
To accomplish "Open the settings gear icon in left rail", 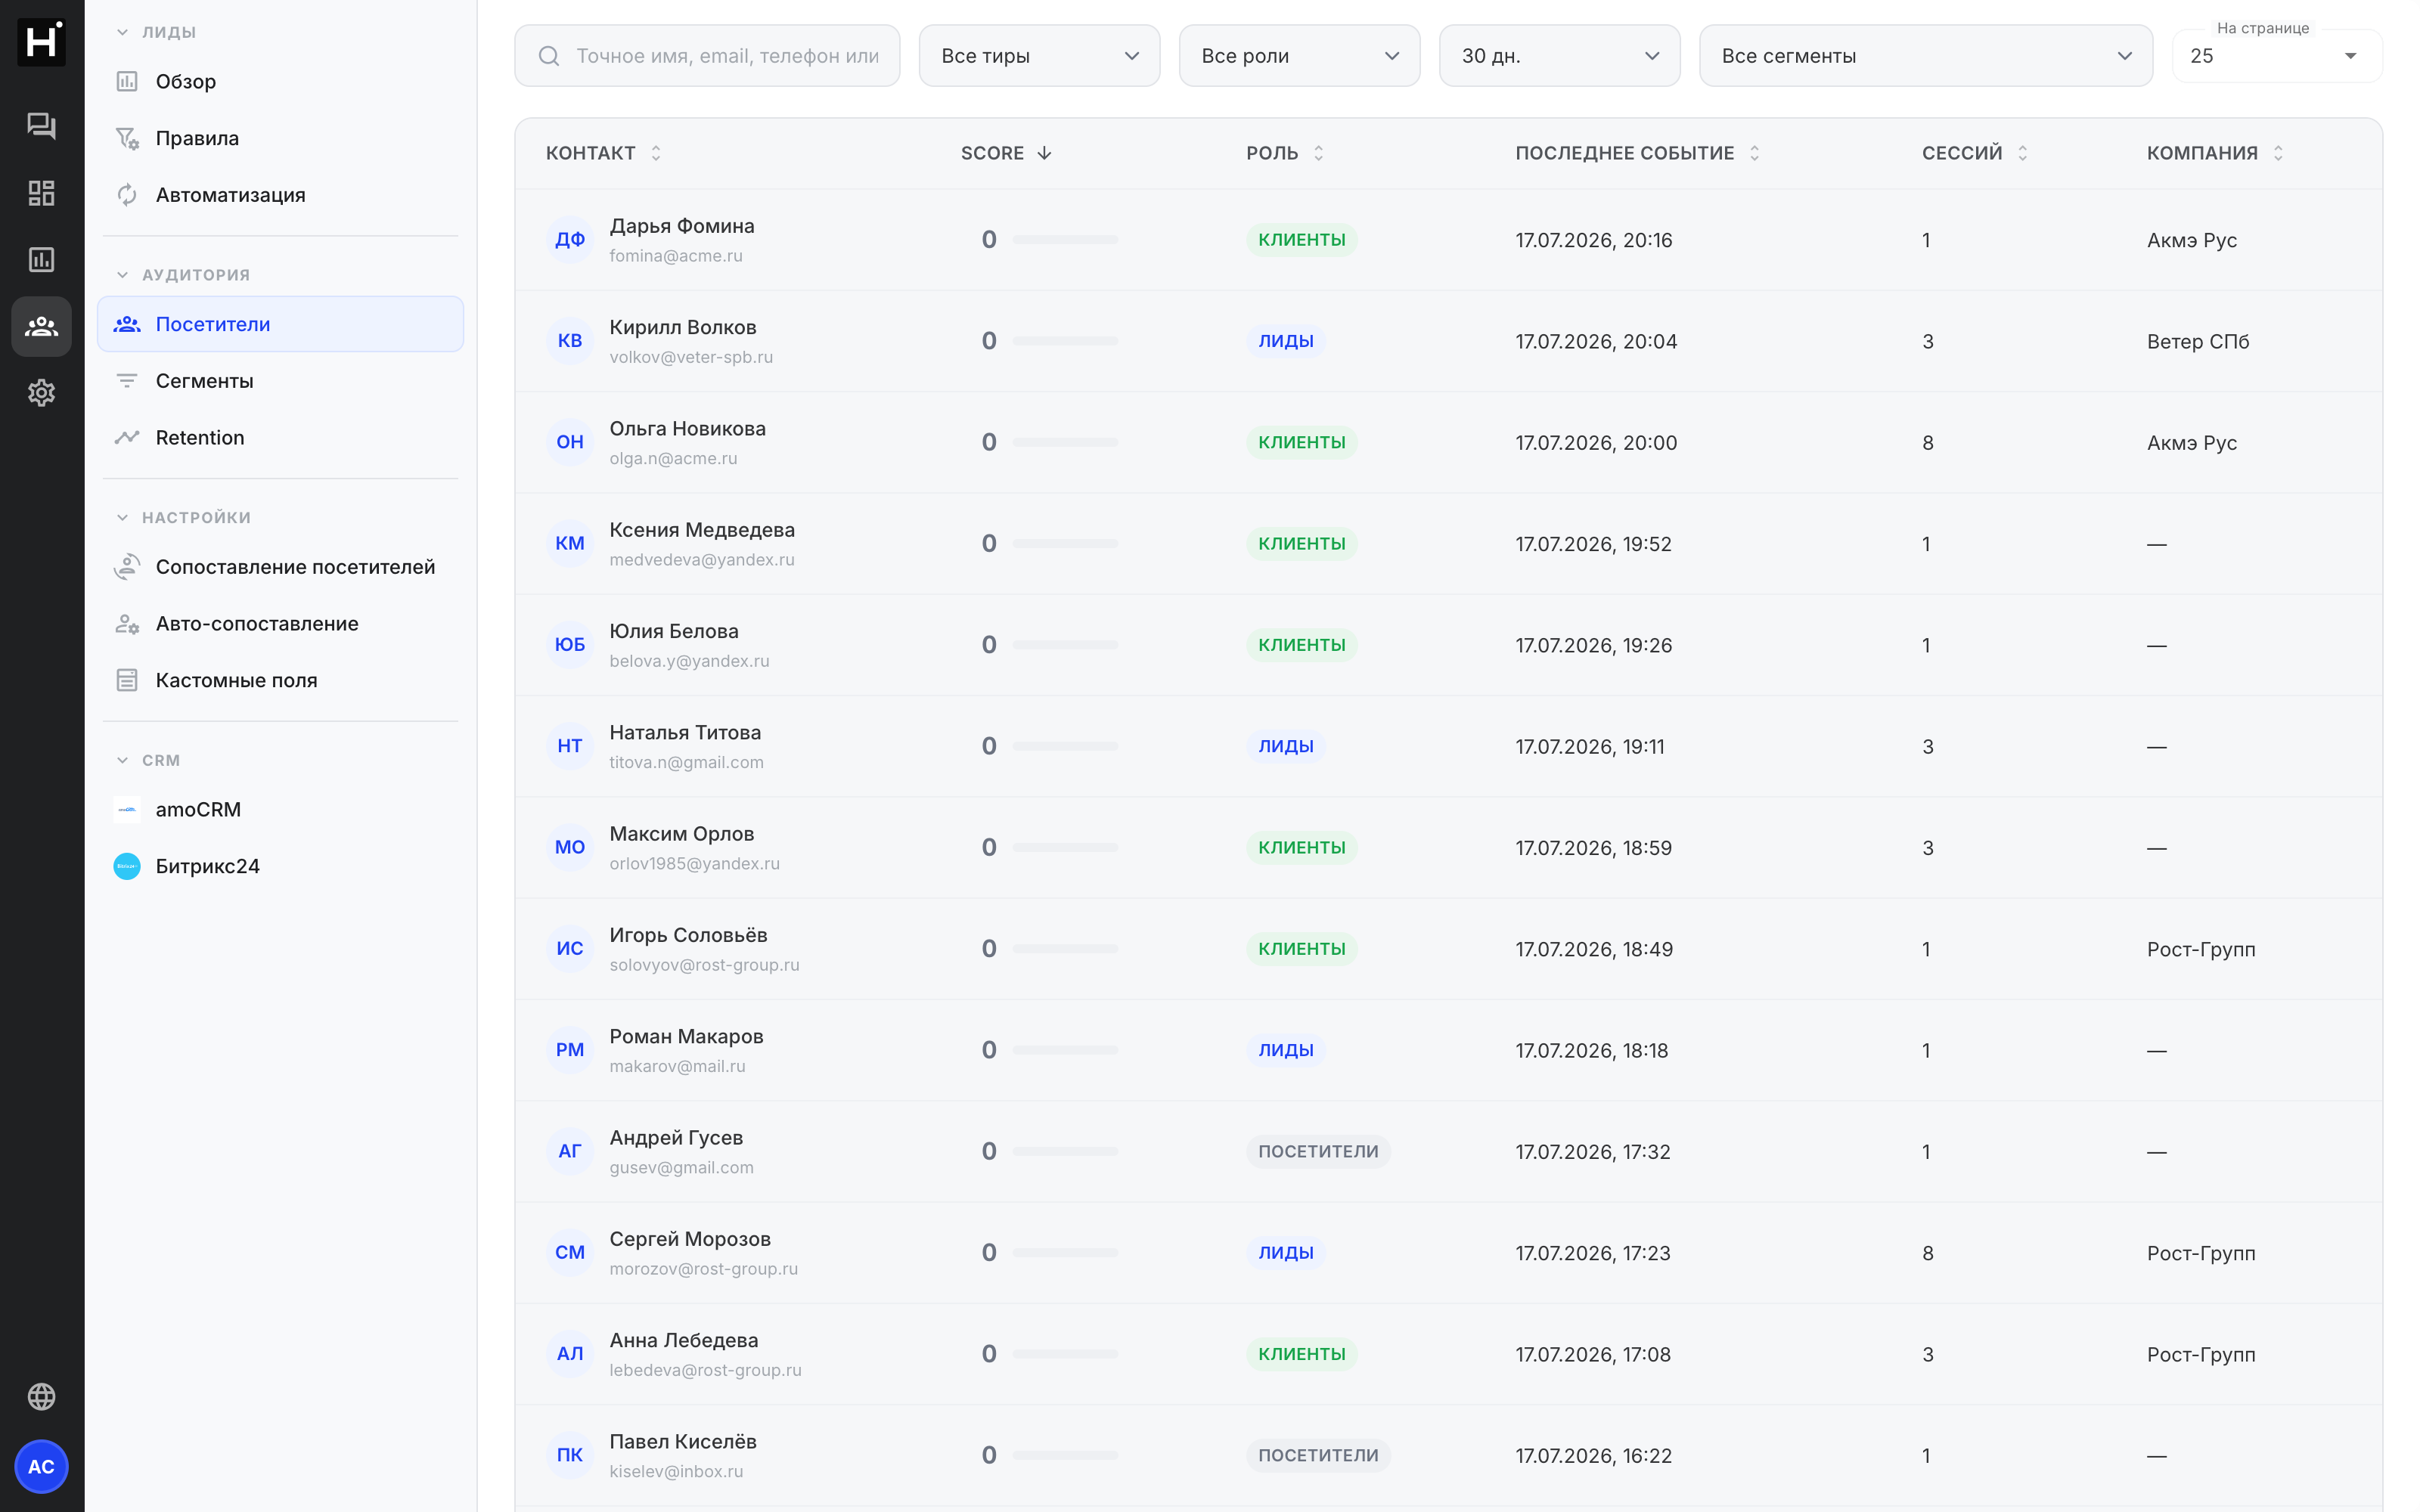I will (x=41, y=393).
